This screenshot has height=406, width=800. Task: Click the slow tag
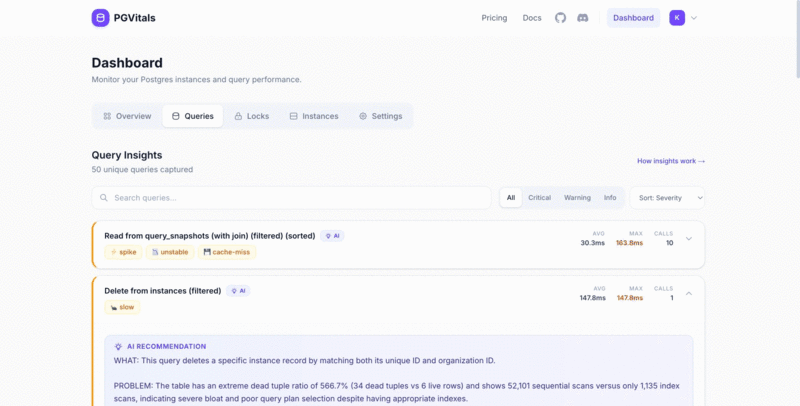[122, 307]
